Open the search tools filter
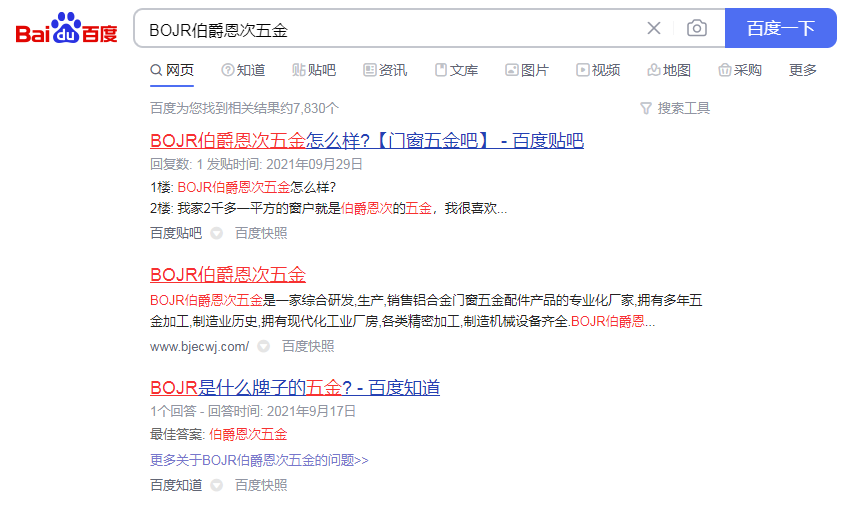 675,108
